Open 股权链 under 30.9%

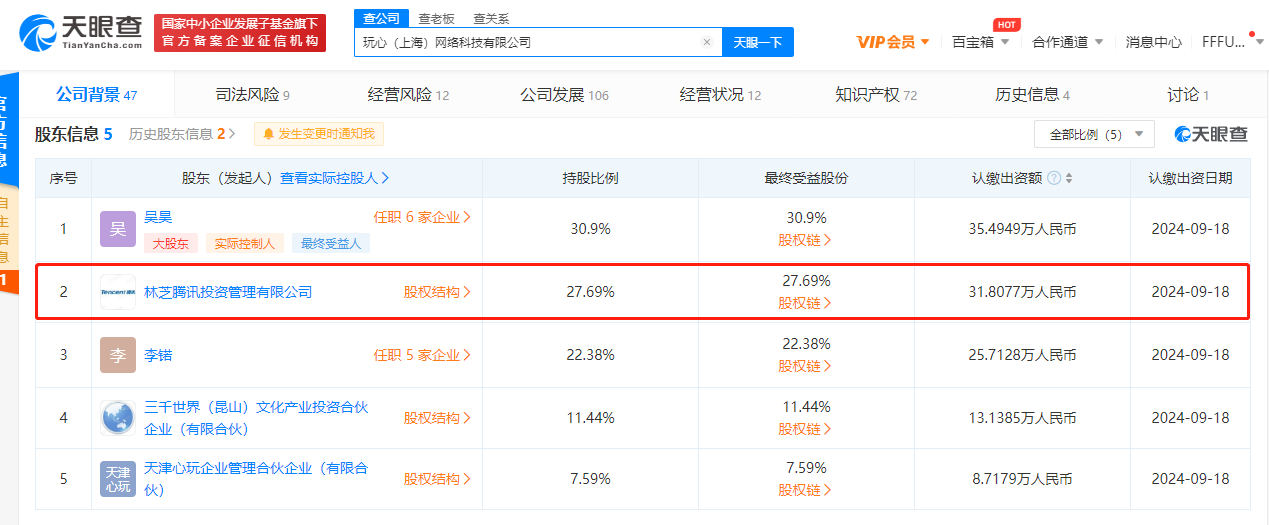805,240
